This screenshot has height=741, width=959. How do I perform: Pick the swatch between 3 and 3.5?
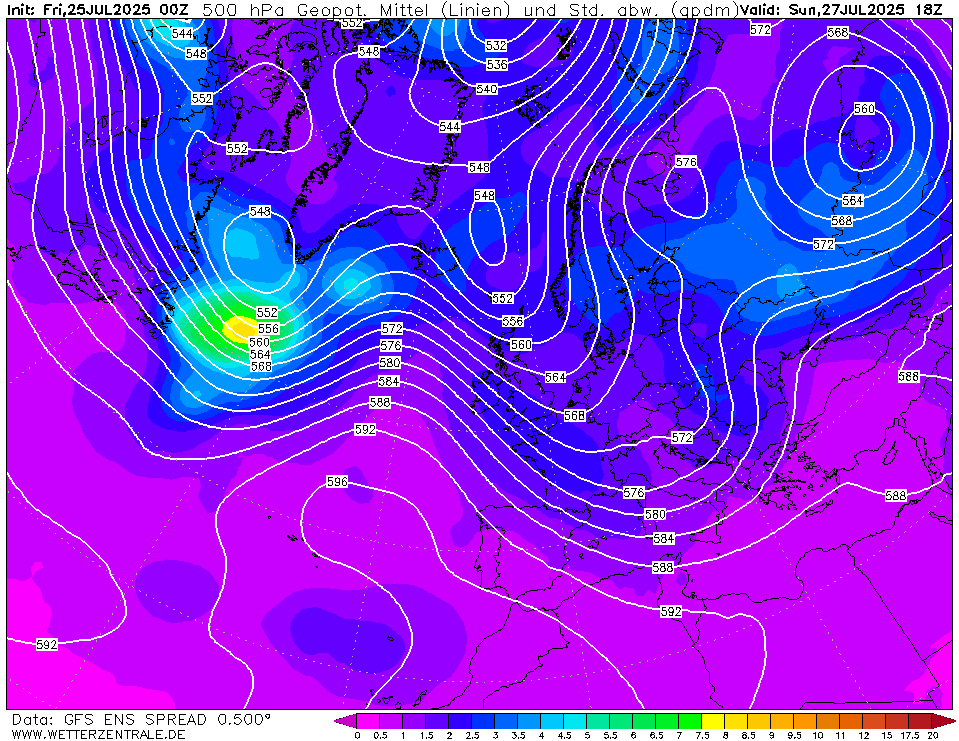506,721
